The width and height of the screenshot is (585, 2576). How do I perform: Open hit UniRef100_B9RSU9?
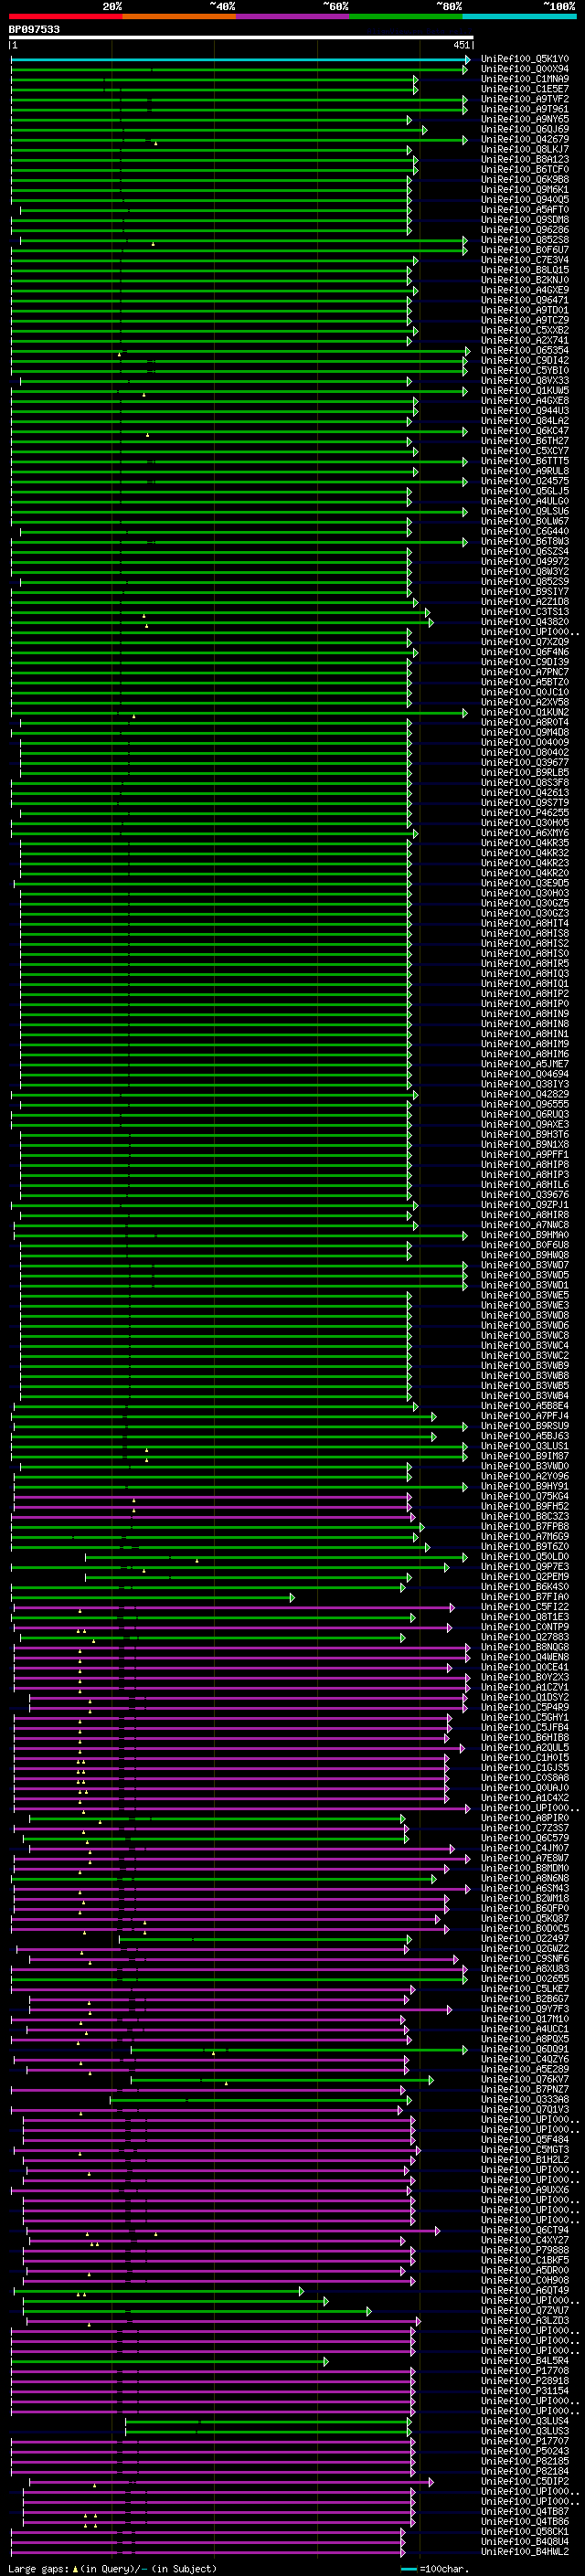524,1426
